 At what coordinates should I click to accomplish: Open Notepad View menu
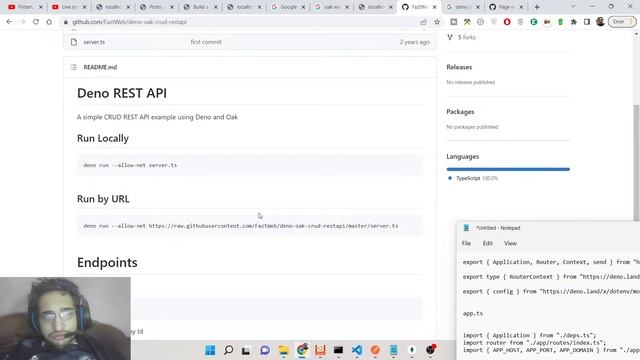(x=510, y=243)
